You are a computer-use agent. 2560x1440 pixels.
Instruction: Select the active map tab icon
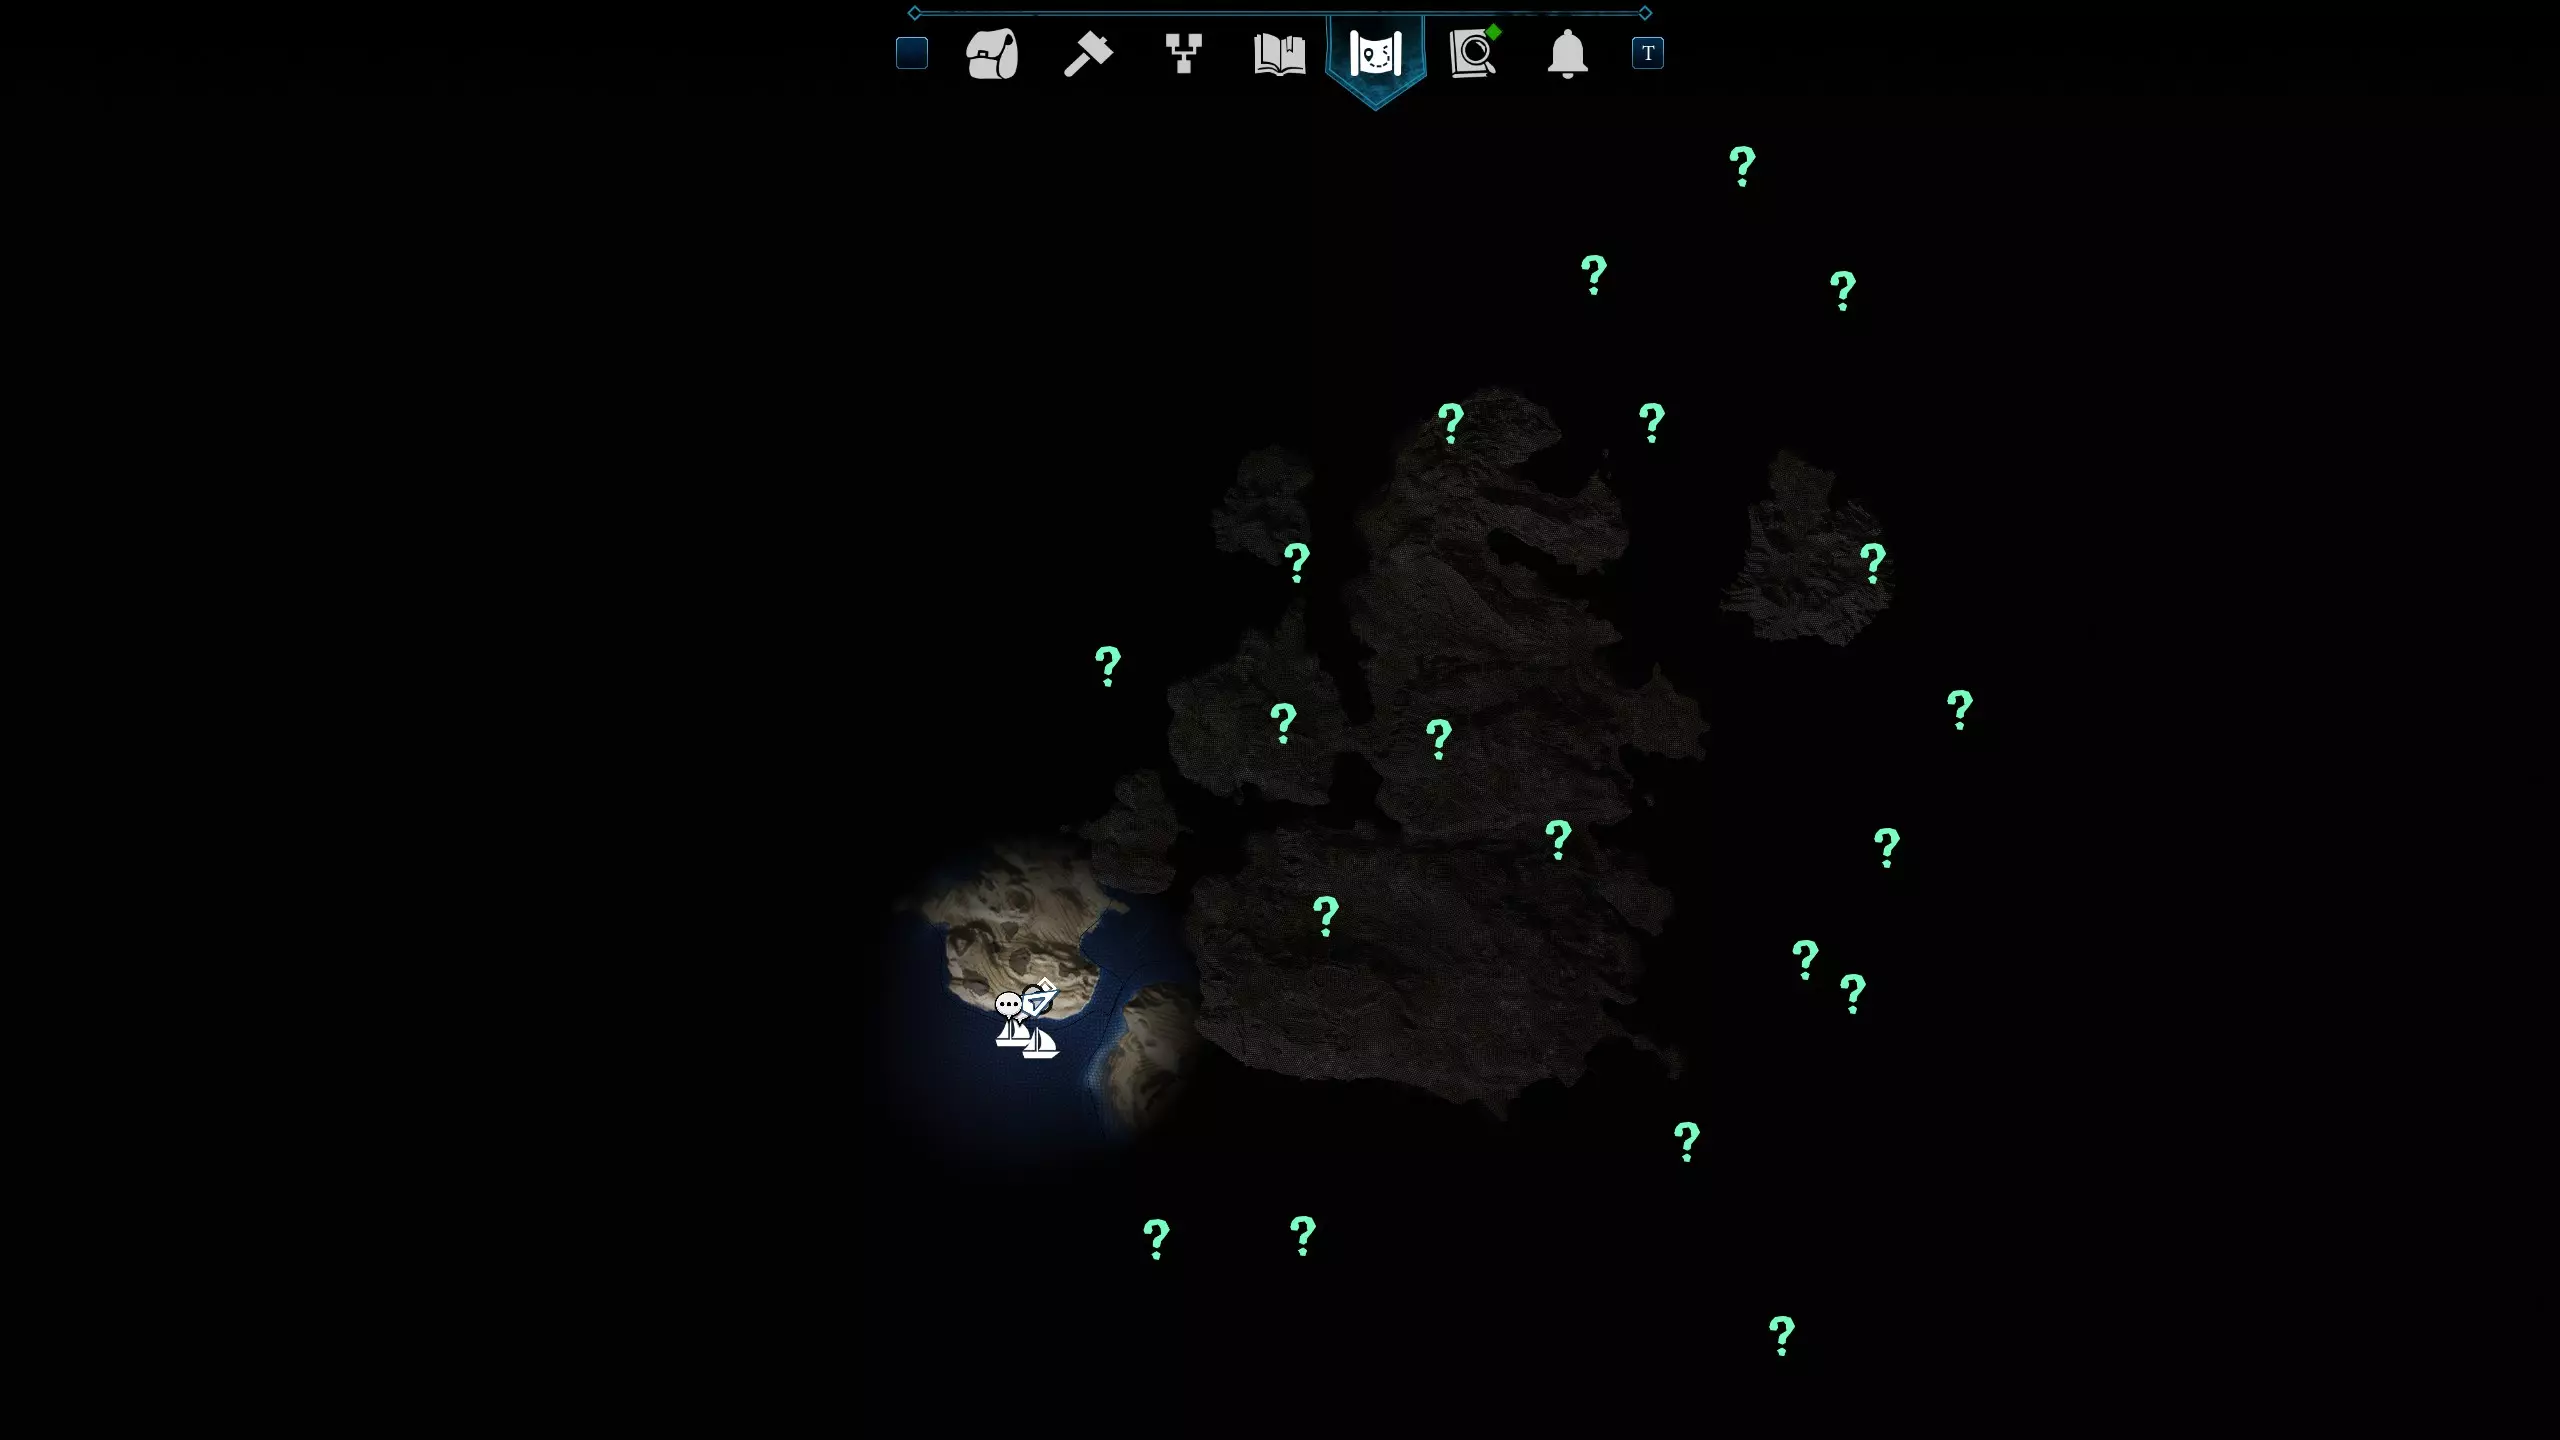(x=1375, y=53)
